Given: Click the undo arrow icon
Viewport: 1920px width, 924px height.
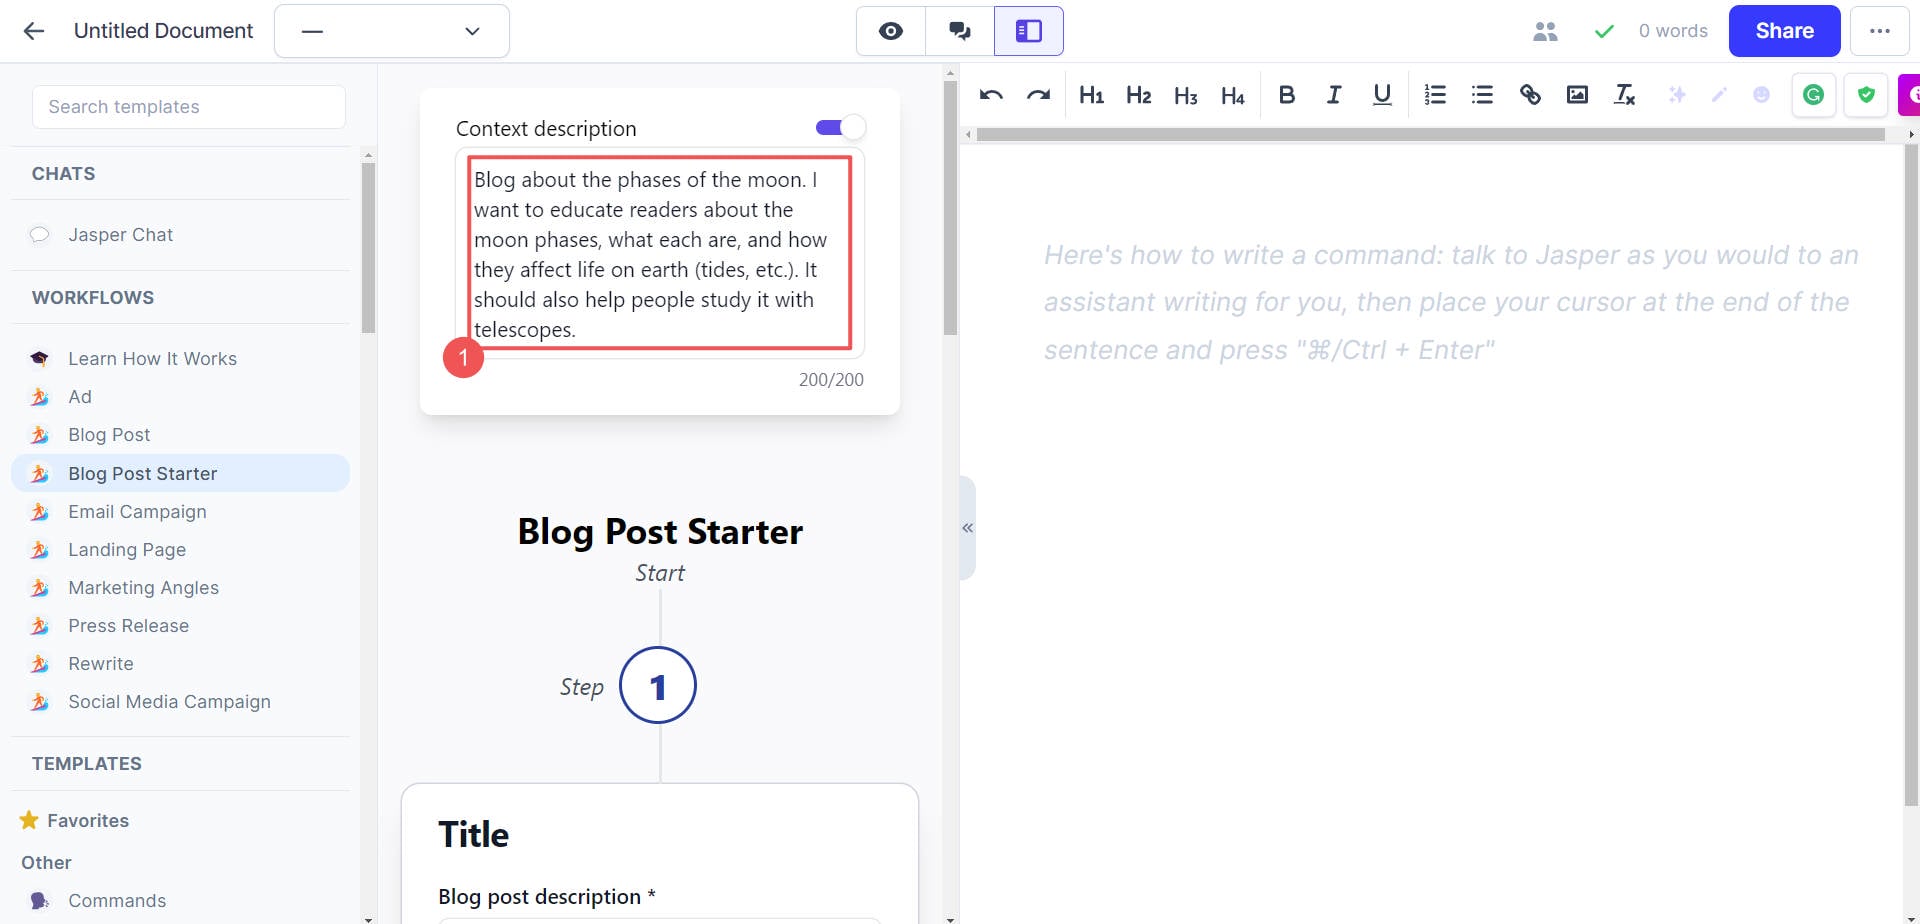Looking at the screenshot, I should [x=991, y=94].
